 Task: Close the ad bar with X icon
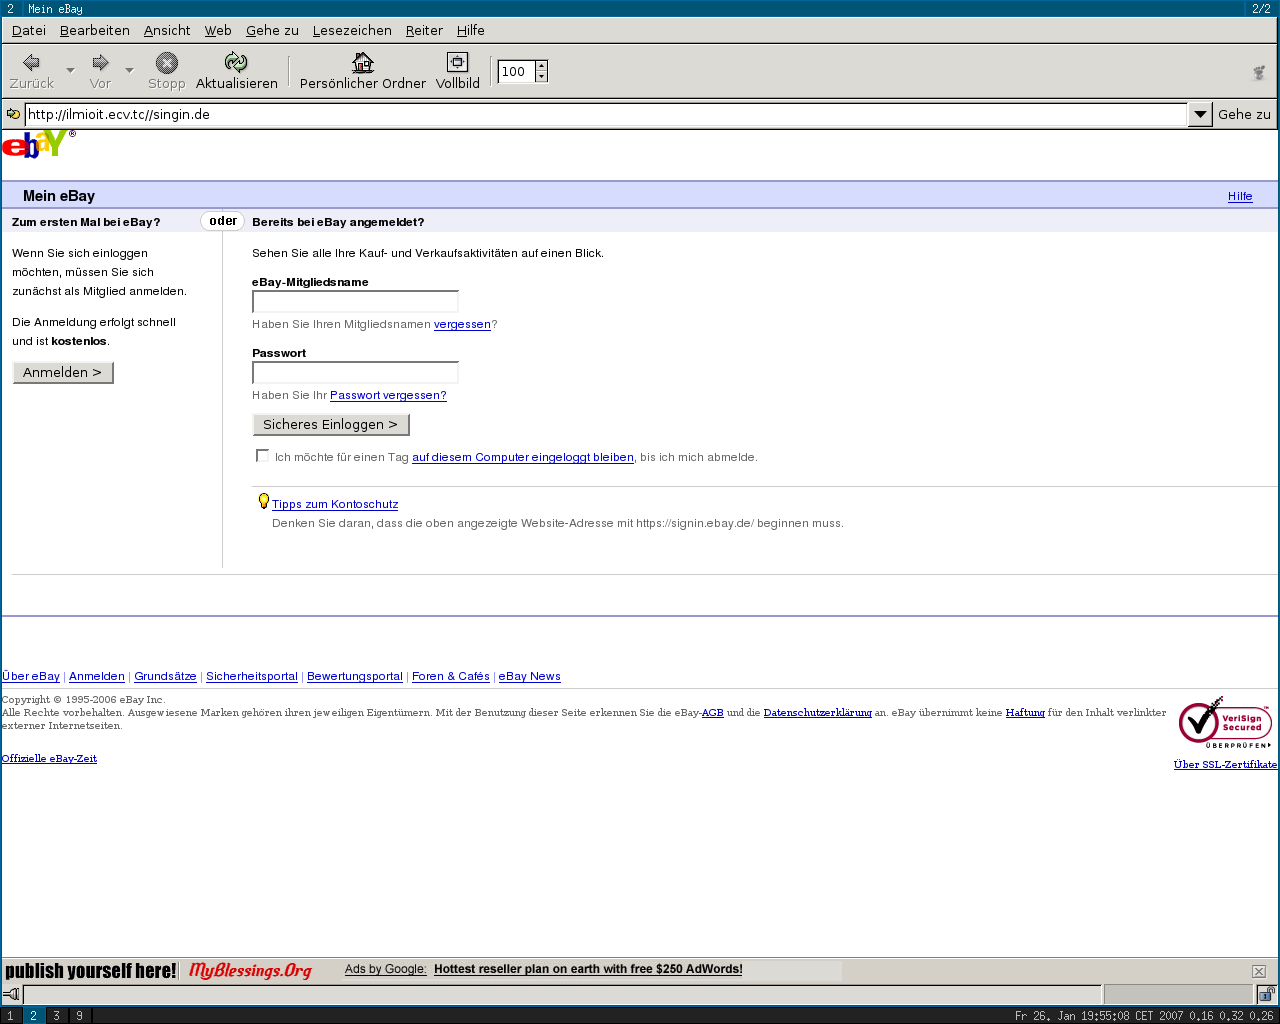(1259, 971)
